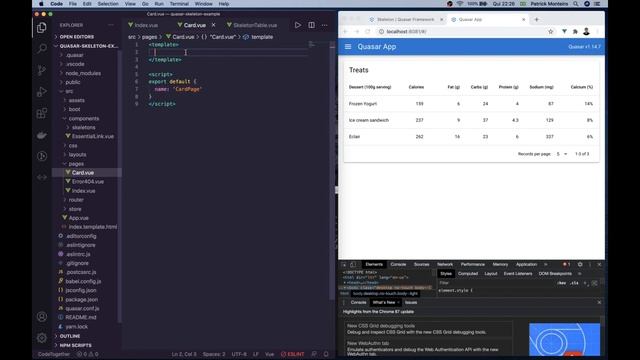Open Error404.vue in the explorer
Viewport: 640px width, 360px height.
point(88,182)
